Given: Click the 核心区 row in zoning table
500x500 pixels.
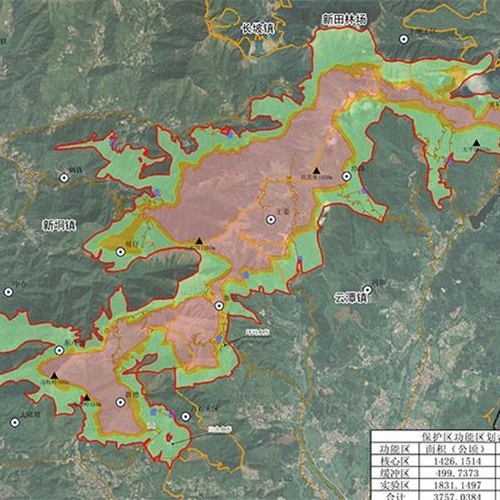Looking at the screenshot, I should (x=436, y=461).
